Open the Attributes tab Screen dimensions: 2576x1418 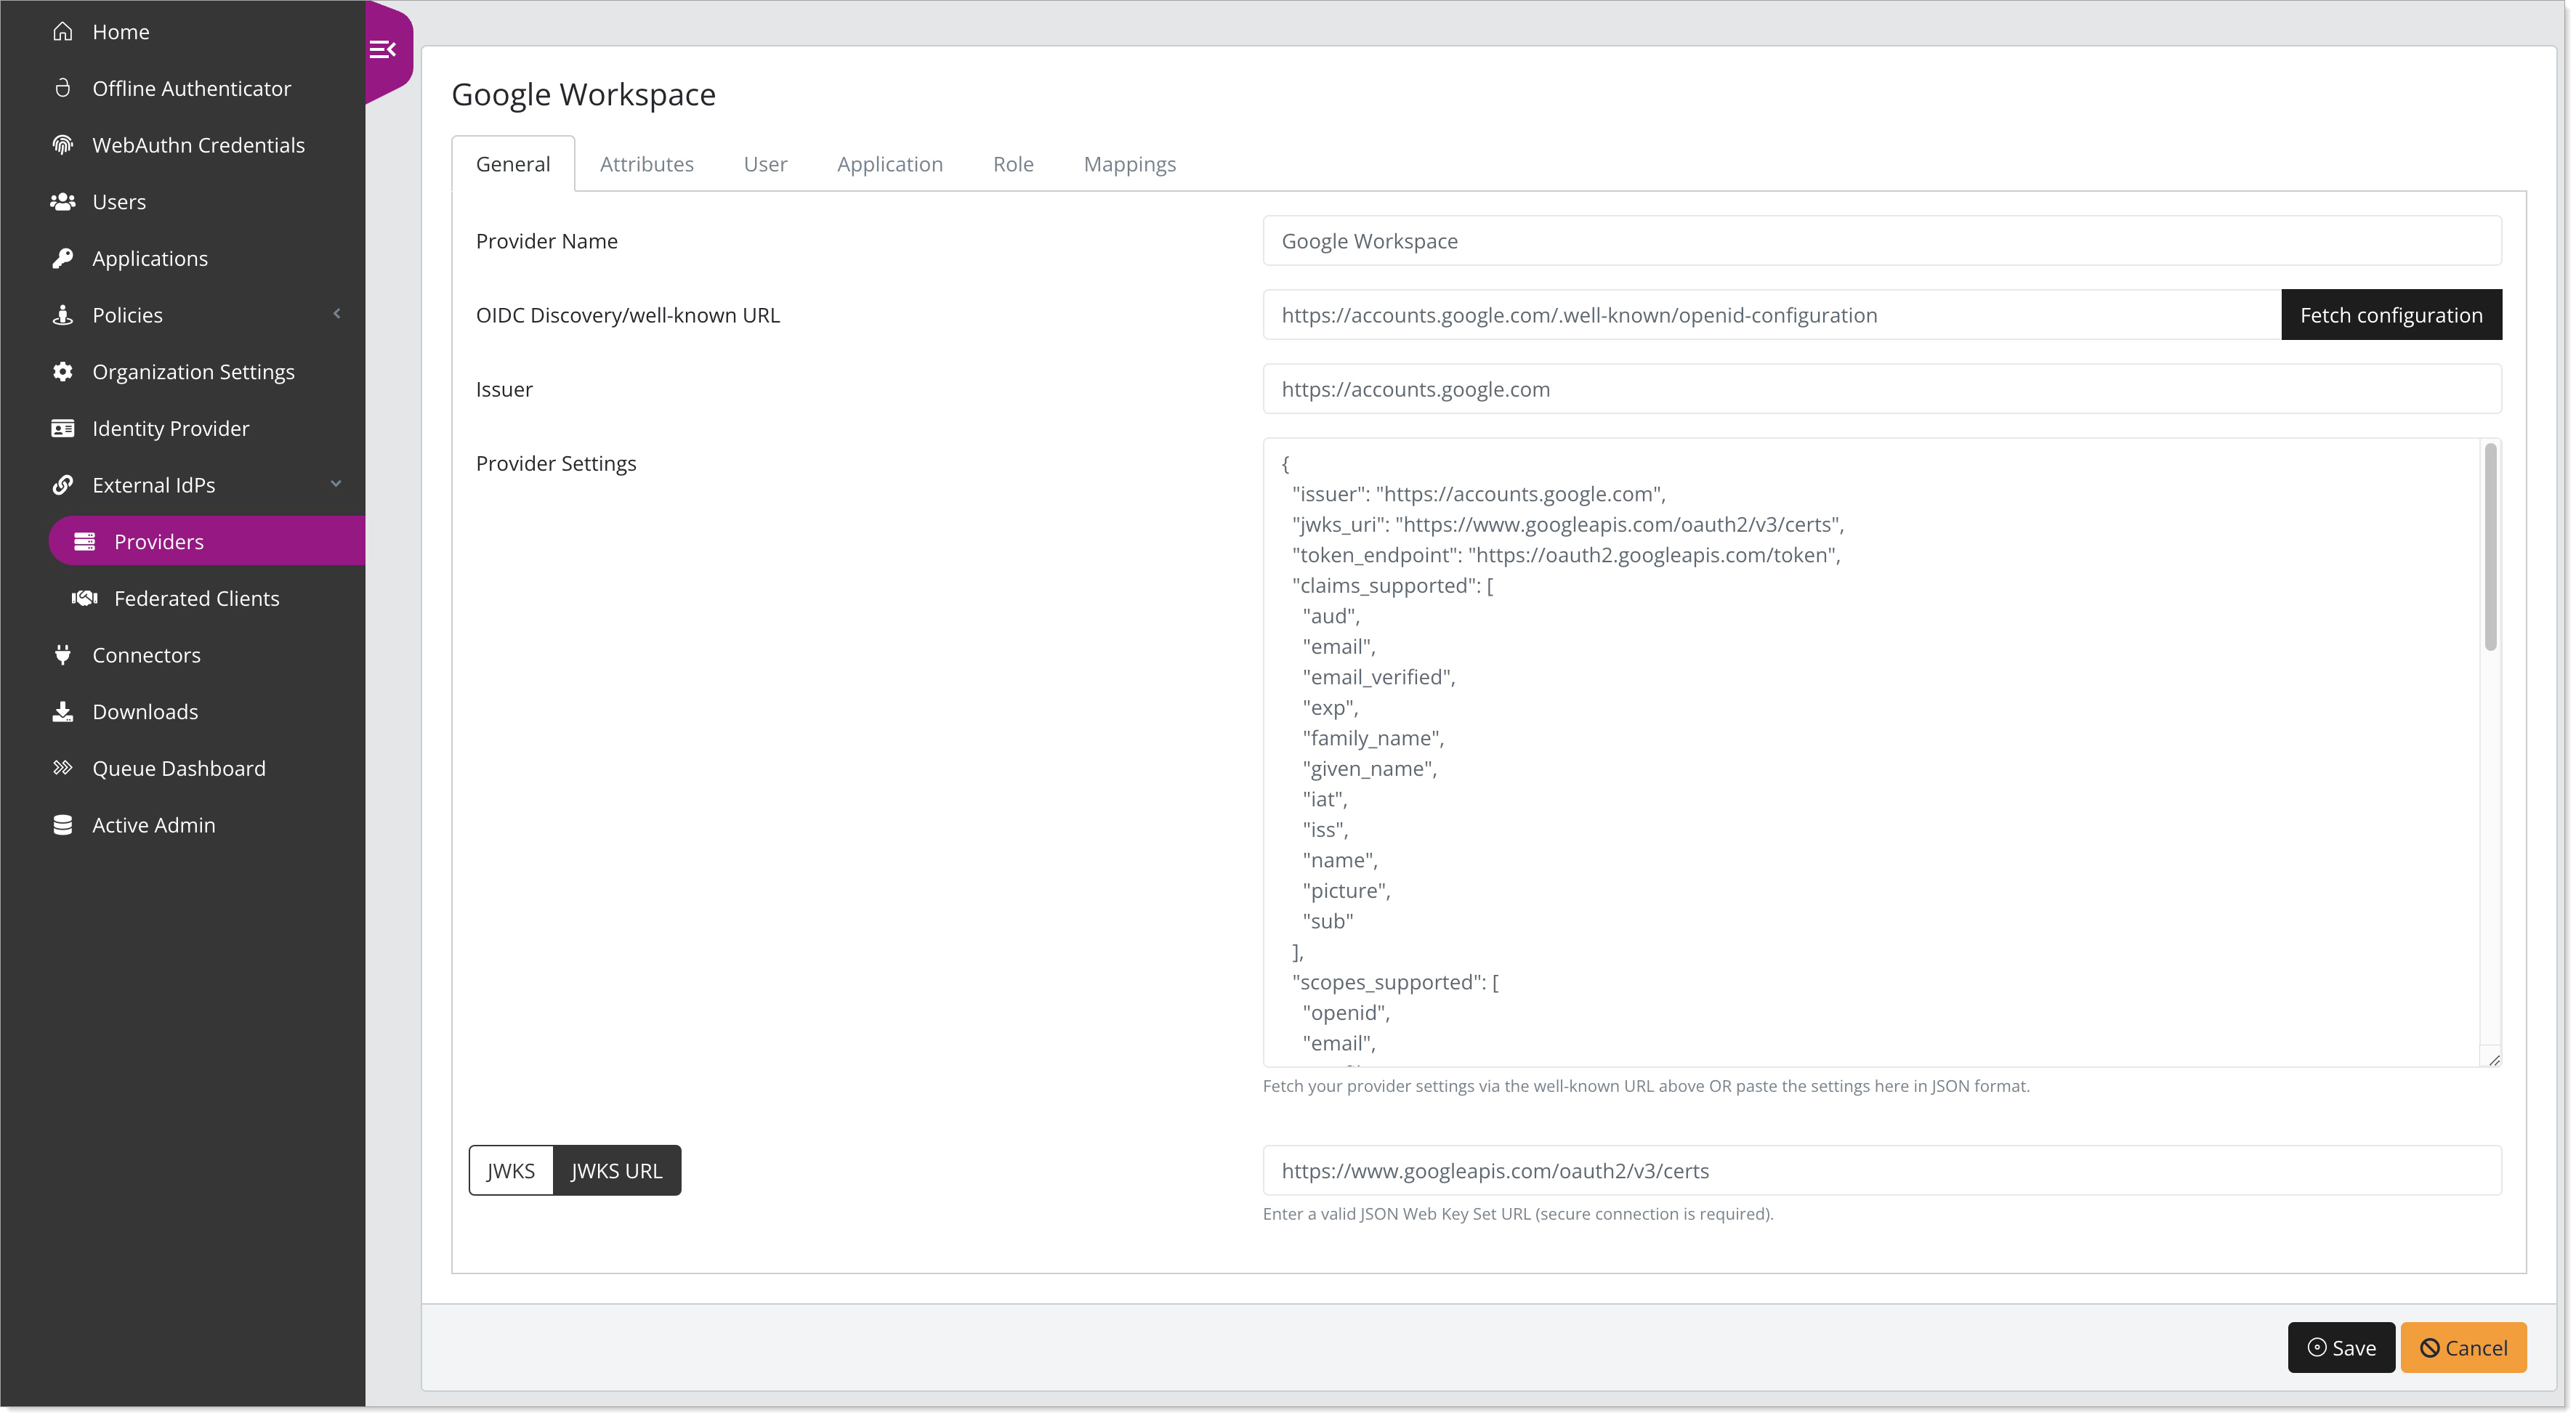tap(646, 164)
